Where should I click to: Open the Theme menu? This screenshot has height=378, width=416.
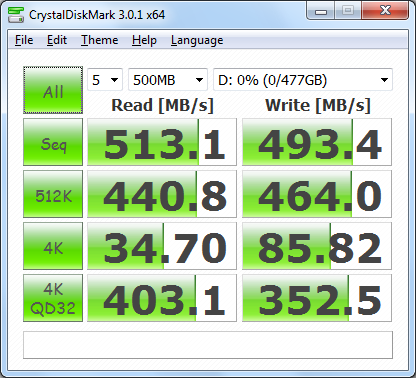(100, 40)
